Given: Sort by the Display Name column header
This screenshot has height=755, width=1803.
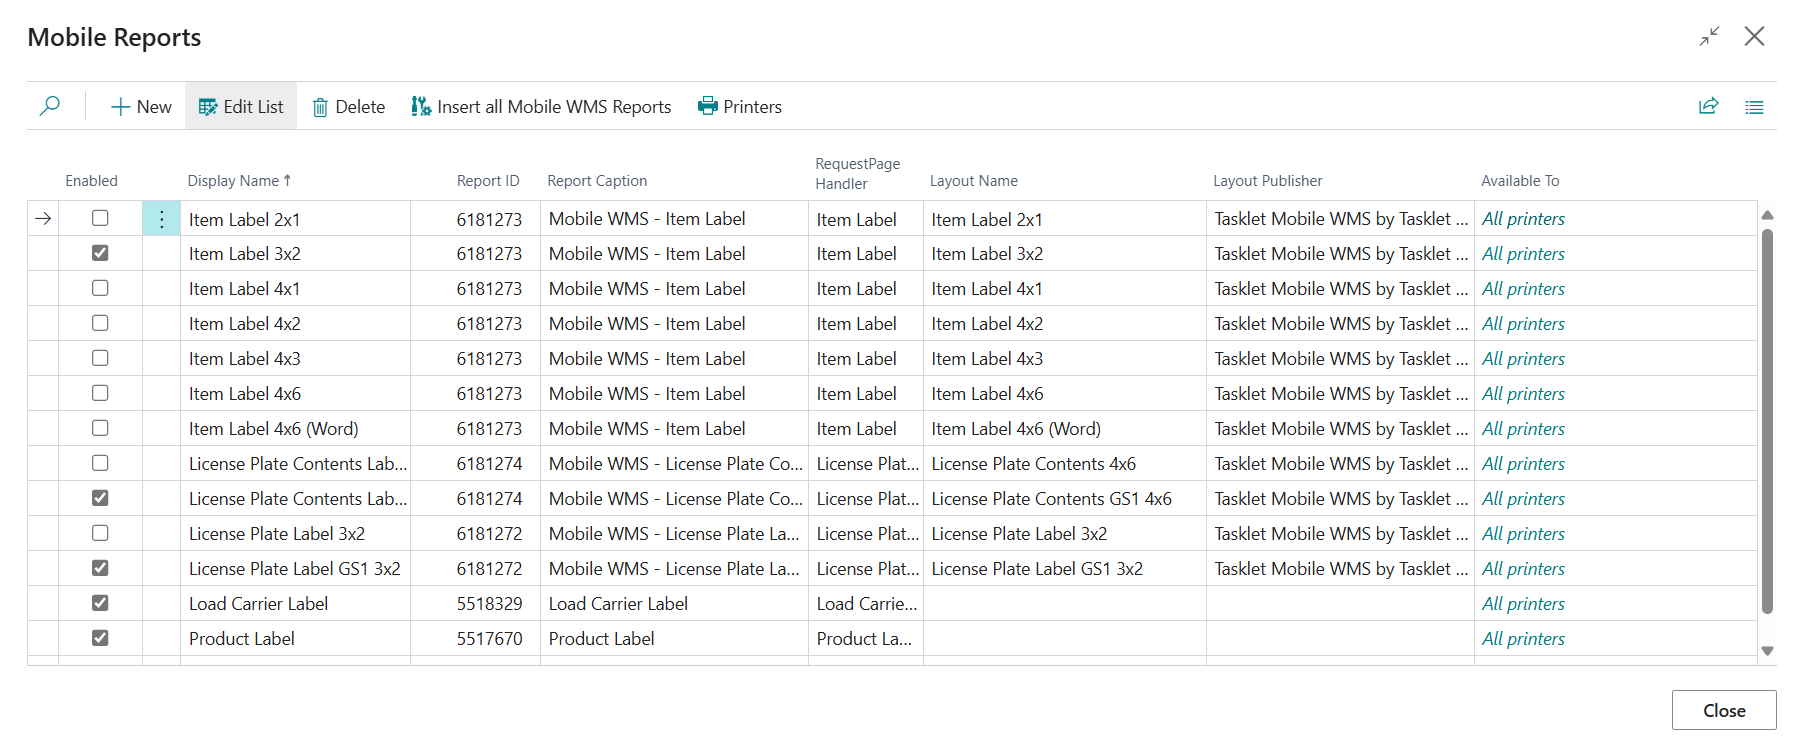Looking at the screenshot, I should [239, 181].
